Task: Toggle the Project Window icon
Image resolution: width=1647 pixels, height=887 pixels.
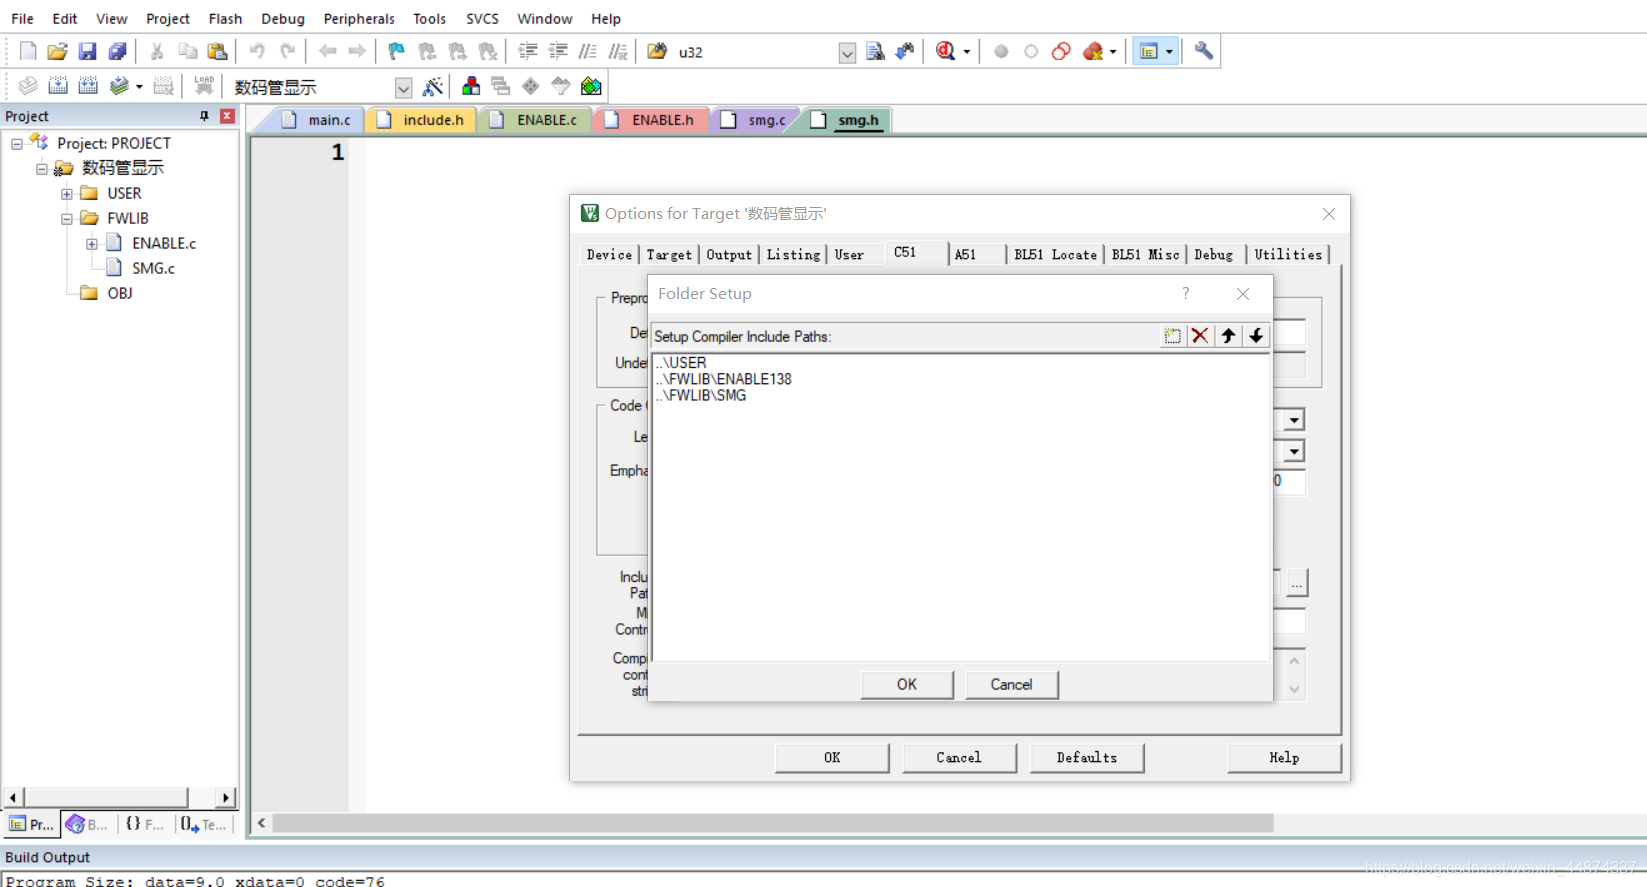Action: 1149,51
